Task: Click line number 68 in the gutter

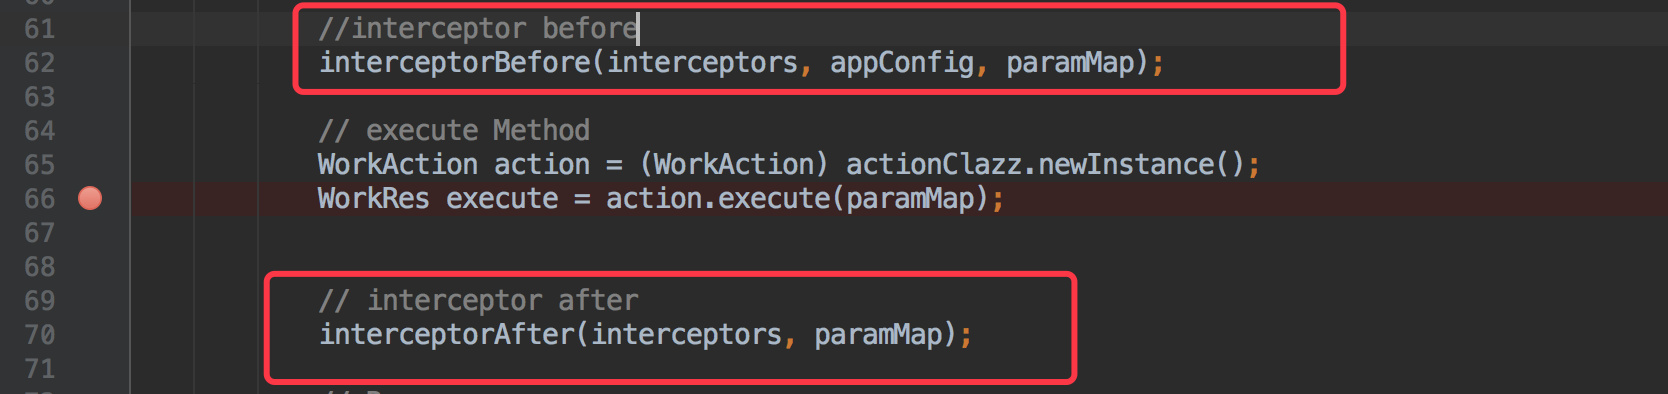Action: coord(40,267)
